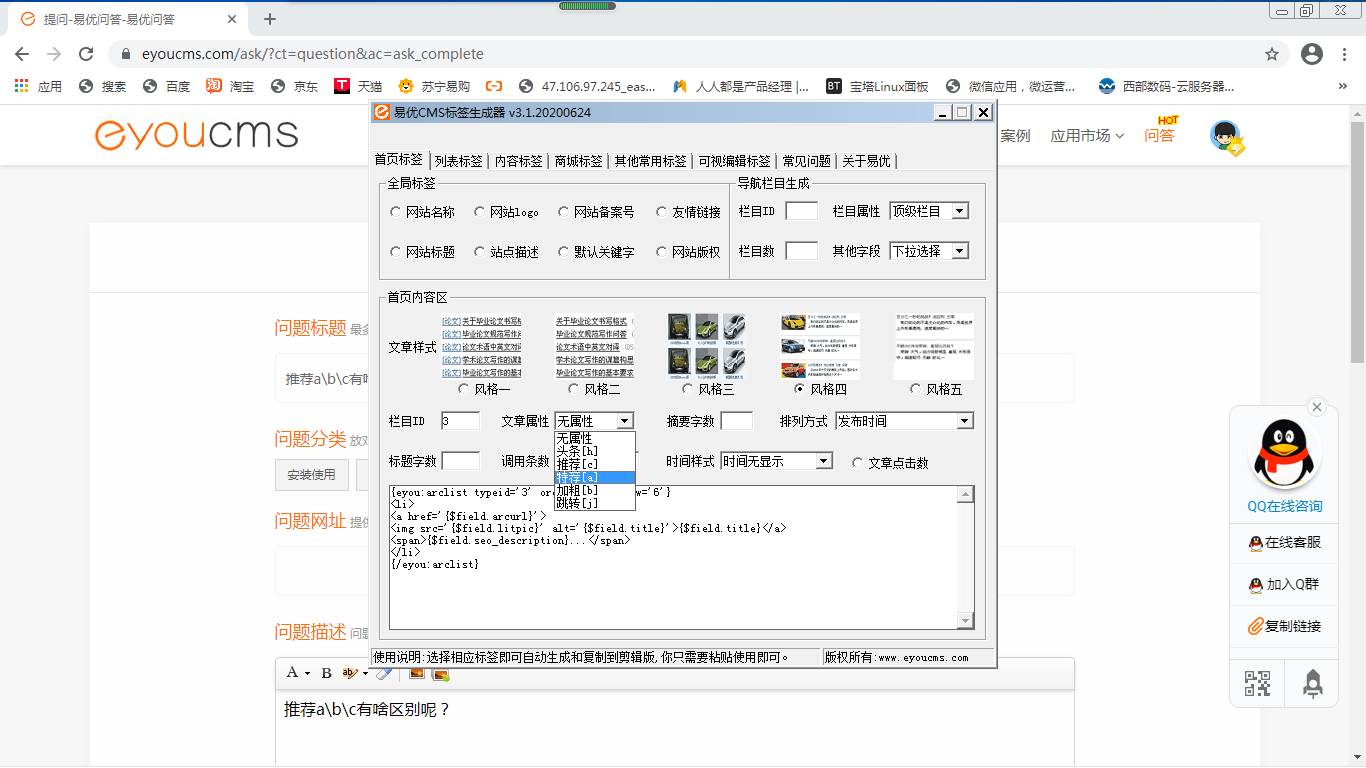Select the 网站标题 radio button
Image resolution: width=1366 pixels, height=768 pixels.
(396, 252)
